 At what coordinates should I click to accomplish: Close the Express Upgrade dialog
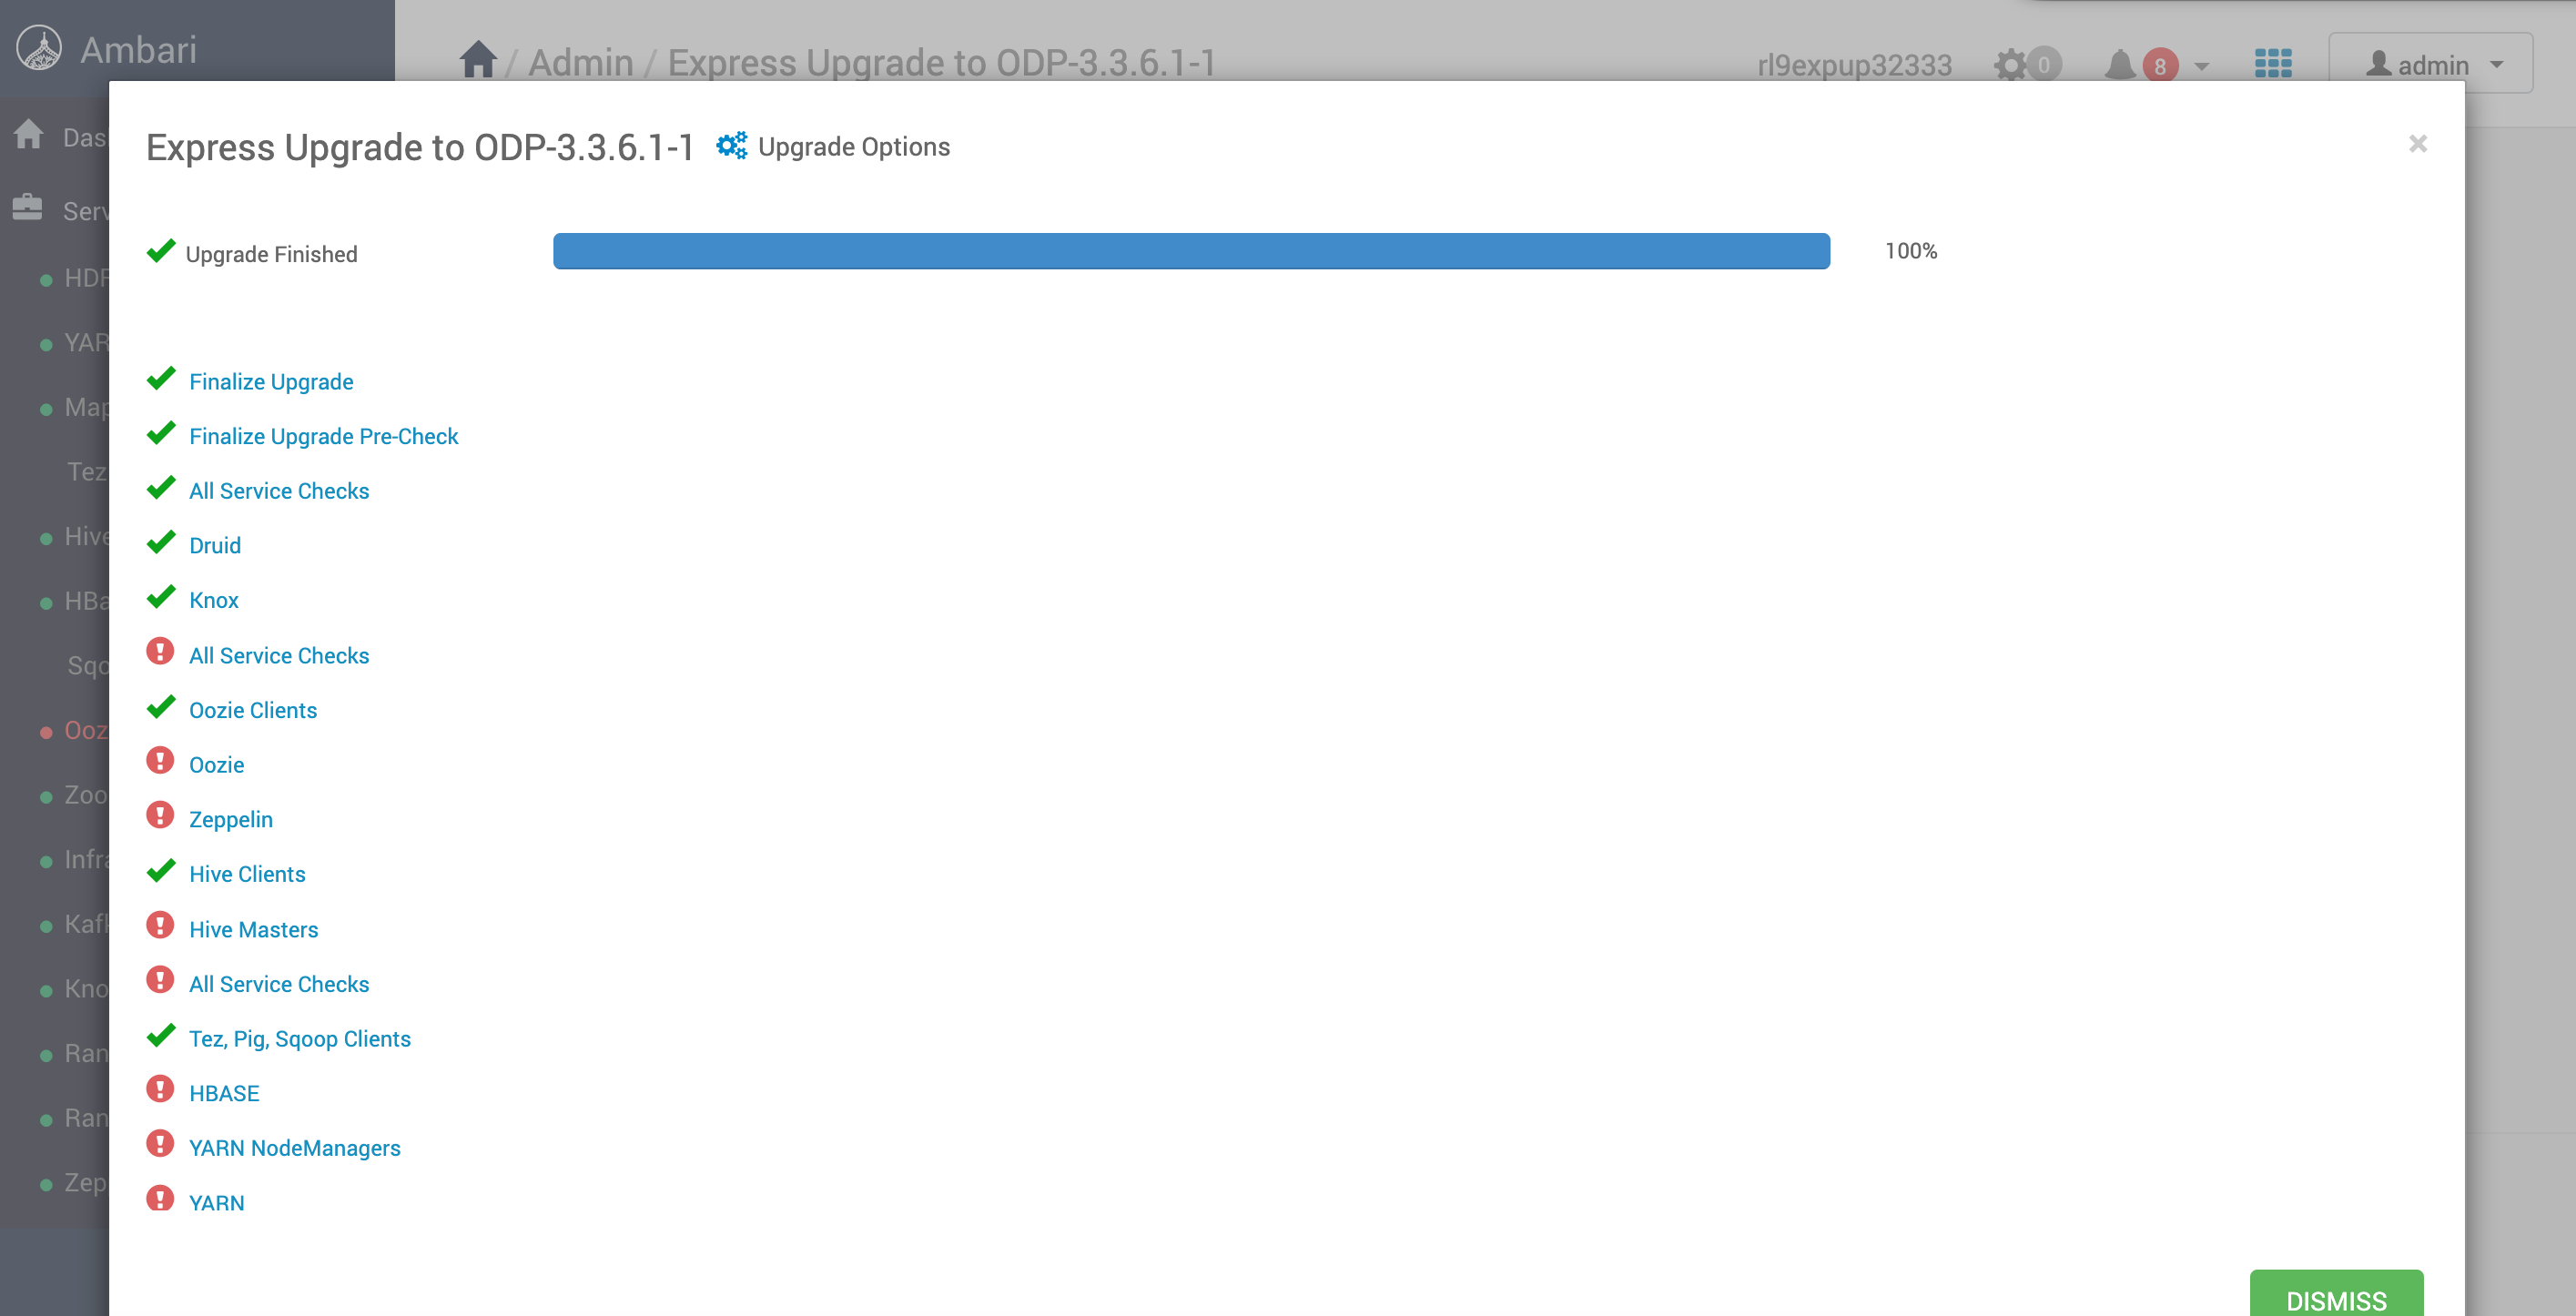2417,144
